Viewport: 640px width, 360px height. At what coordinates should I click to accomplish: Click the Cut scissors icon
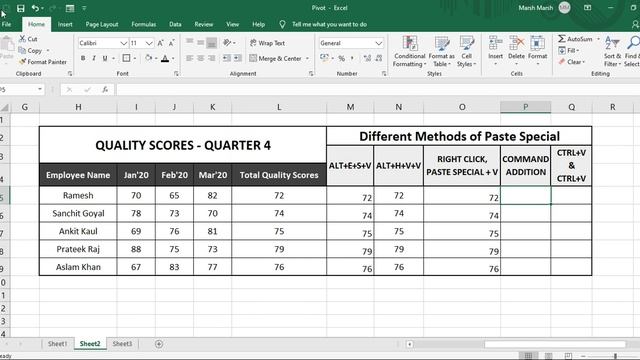tap(22, 39)
